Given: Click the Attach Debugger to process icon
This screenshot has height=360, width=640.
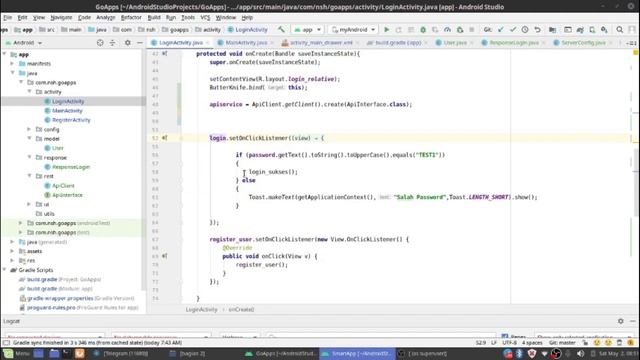Looking at the screenshot, I should [460, 30].
